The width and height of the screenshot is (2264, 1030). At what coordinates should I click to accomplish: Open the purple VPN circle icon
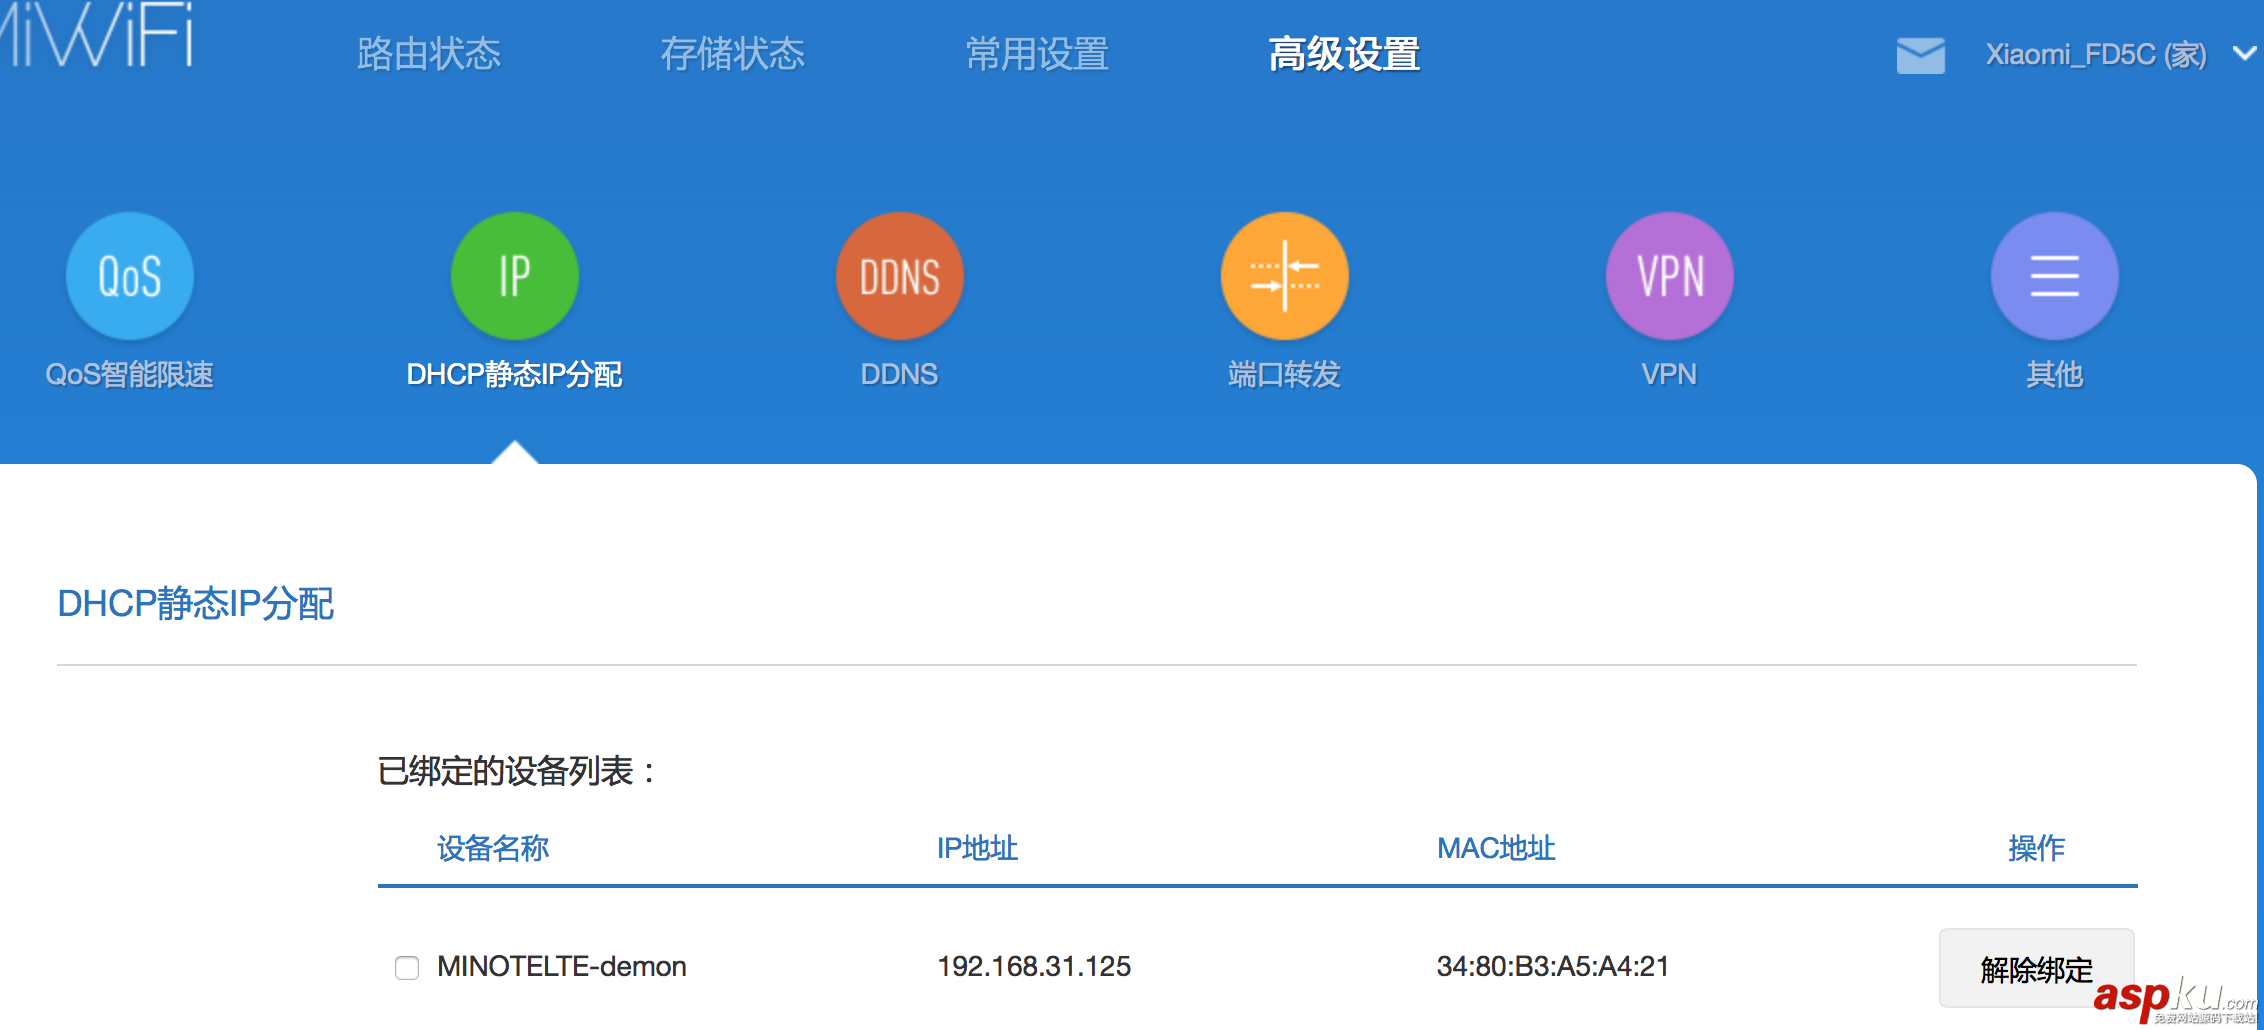coord(1670,276)
